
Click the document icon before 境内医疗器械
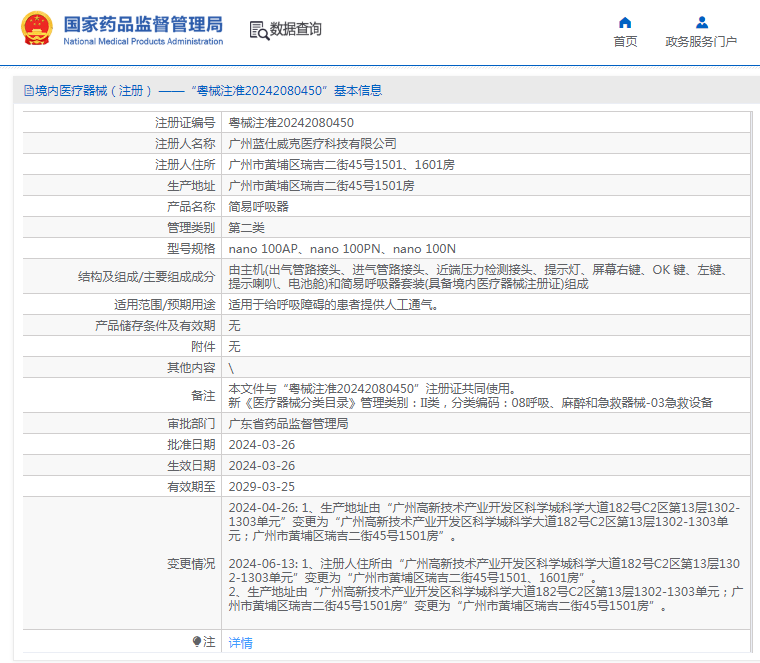(29, 91)
